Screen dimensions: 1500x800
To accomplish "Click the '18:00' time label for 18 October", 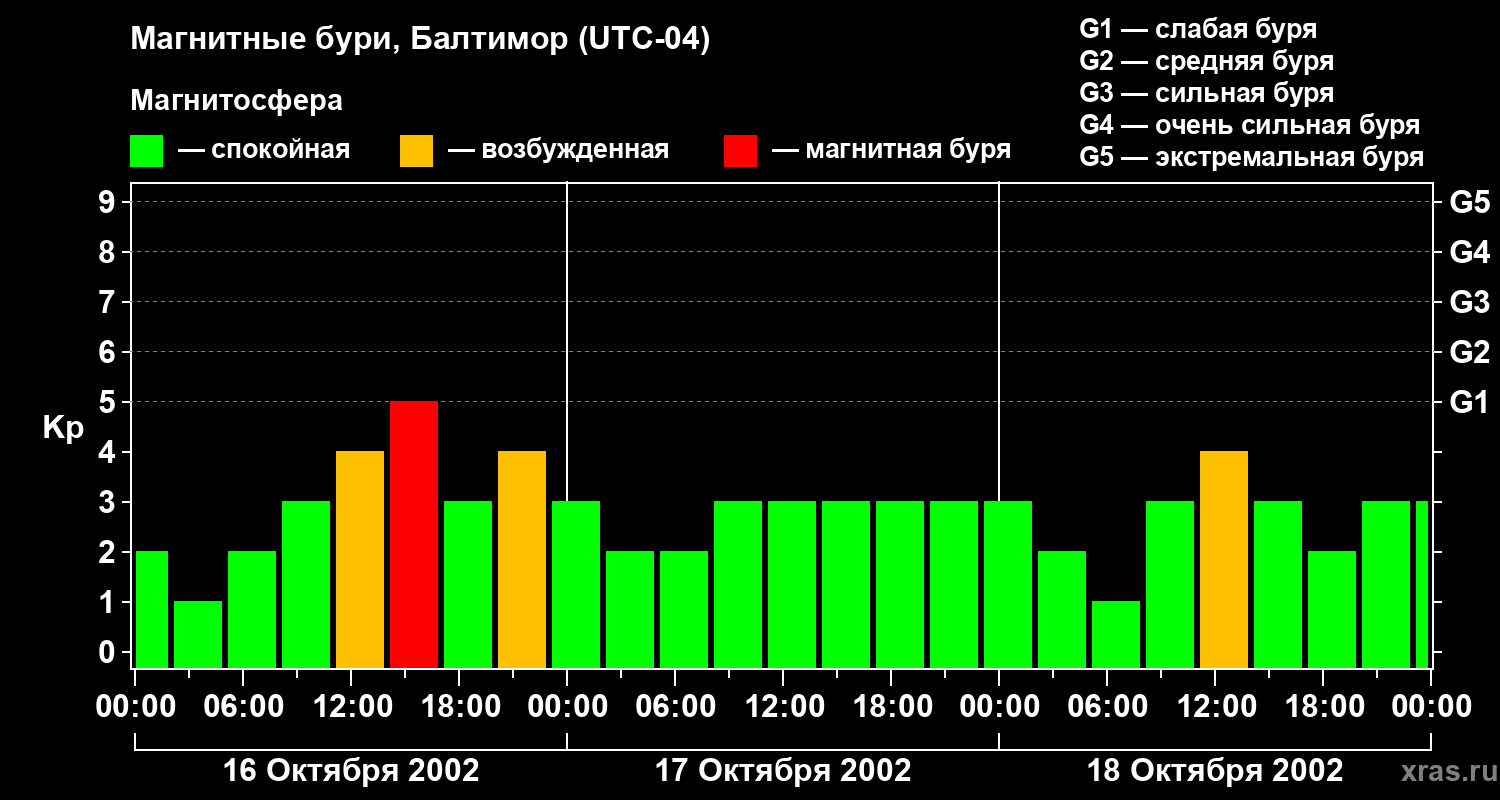I will [x=1323, y=707].
